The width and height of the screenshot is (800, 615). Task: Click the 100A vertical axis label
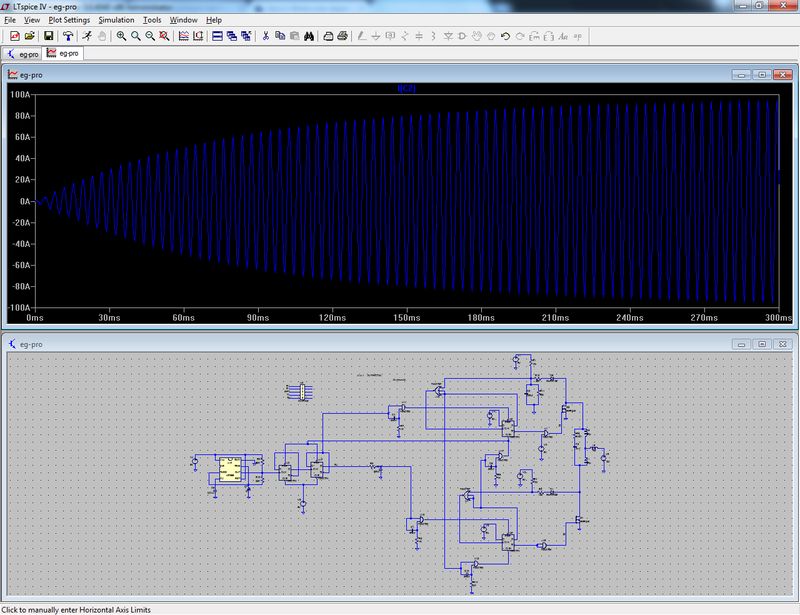20,94
